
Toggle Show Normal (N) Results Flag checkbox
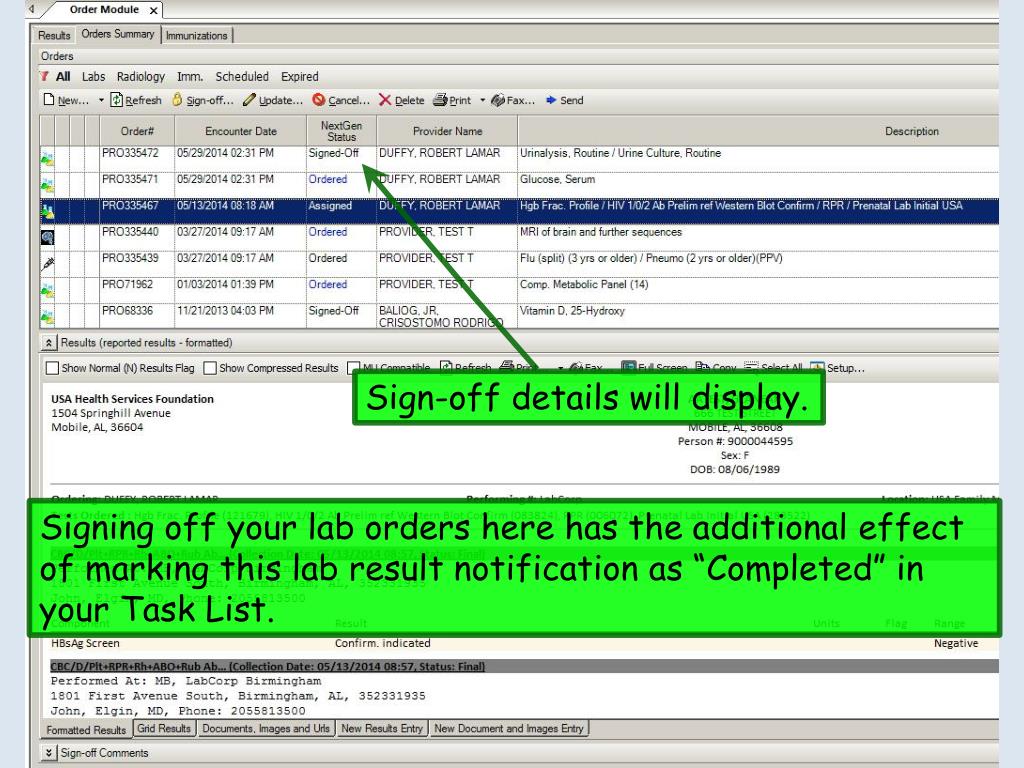tap(52, 368)
